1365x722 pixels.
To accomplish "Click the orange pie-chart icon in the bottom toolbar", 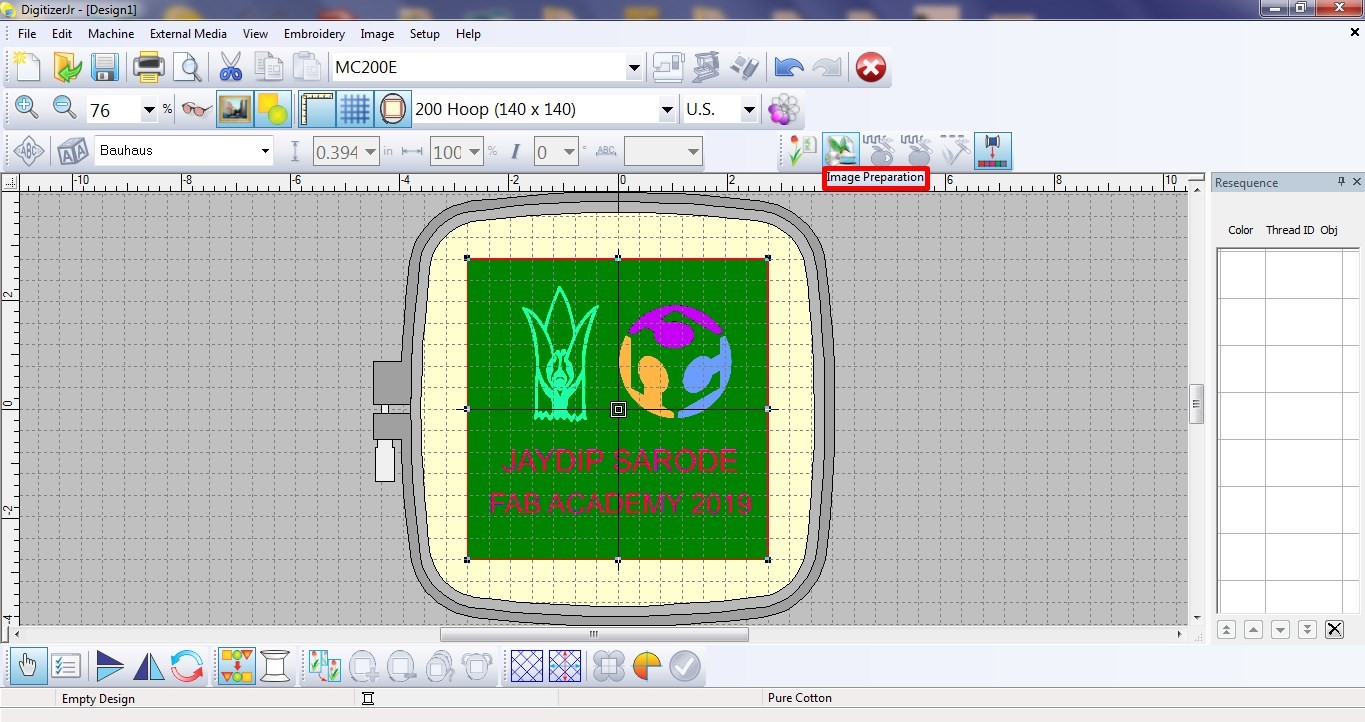I will pos(647,666).
